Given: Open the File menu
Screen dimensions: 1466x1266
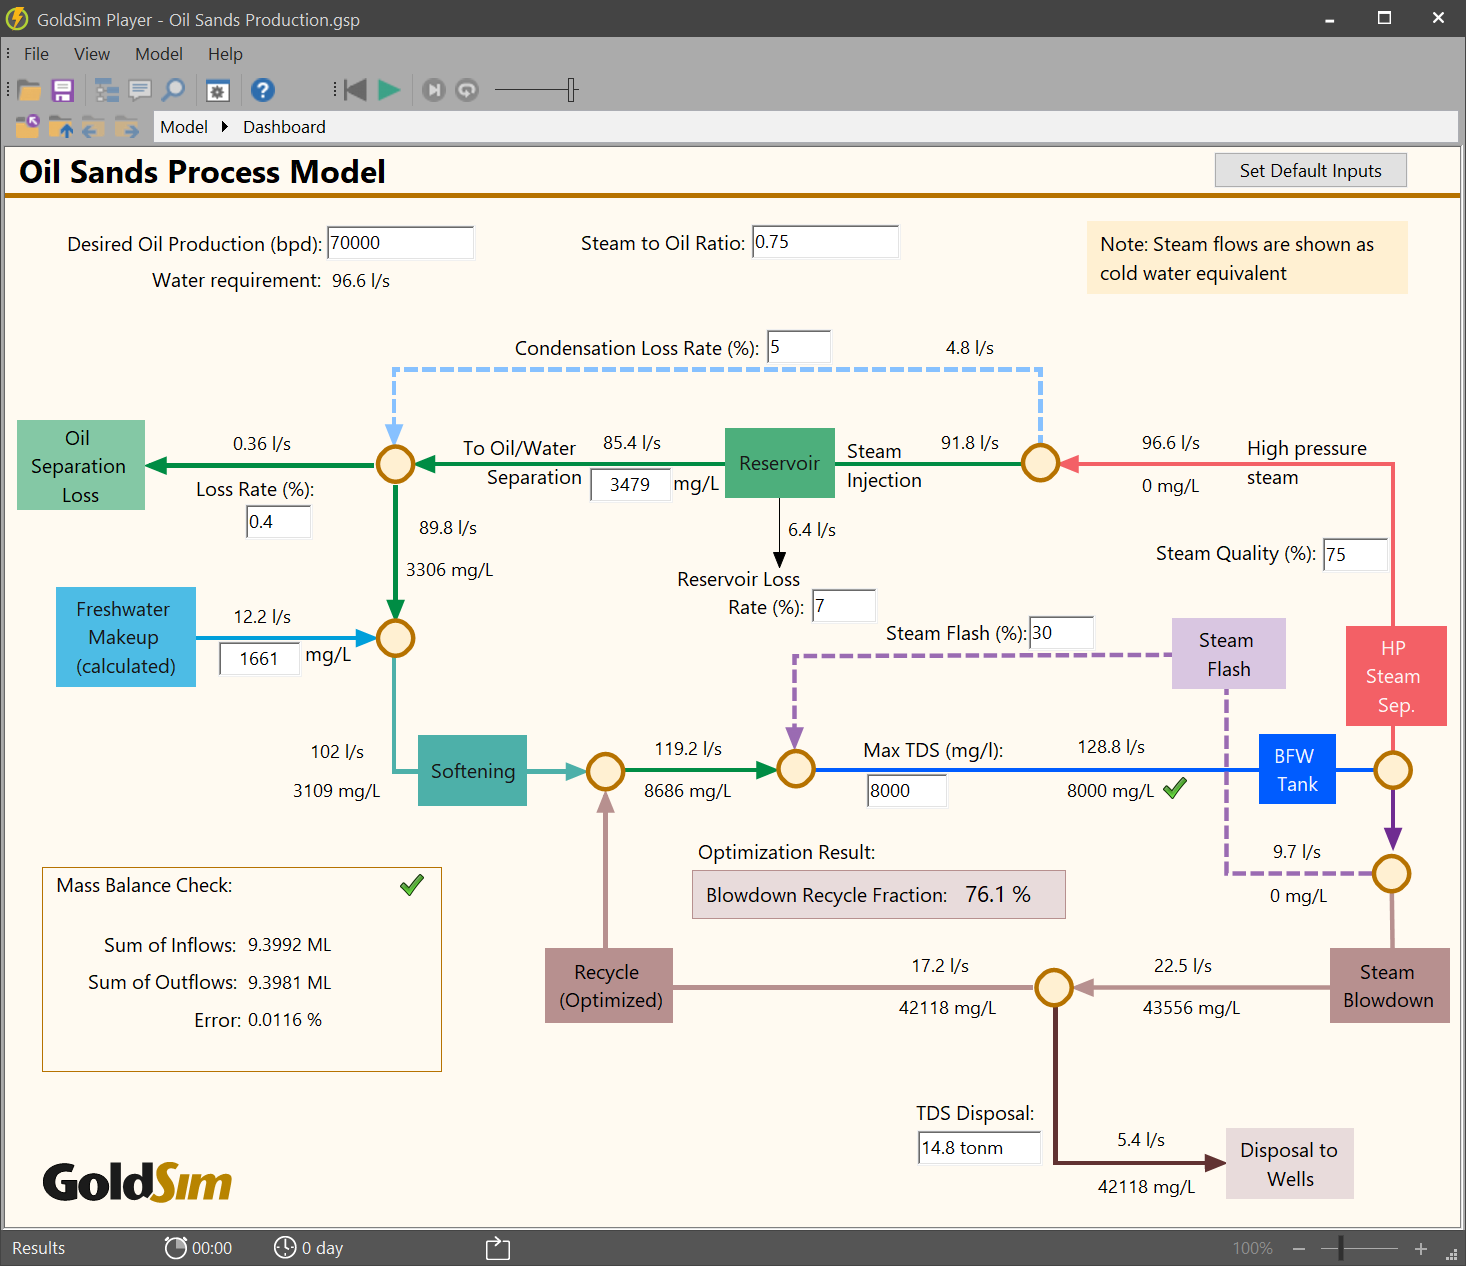Looking at the screenshot, I should coord(36,54).
